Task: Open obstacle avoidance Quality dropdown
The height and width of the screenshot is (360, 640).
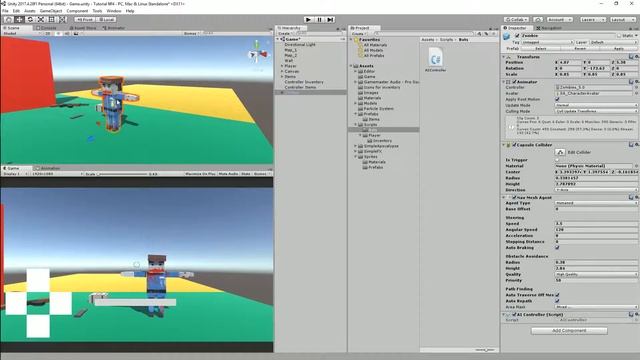Action: pos(596,274)
